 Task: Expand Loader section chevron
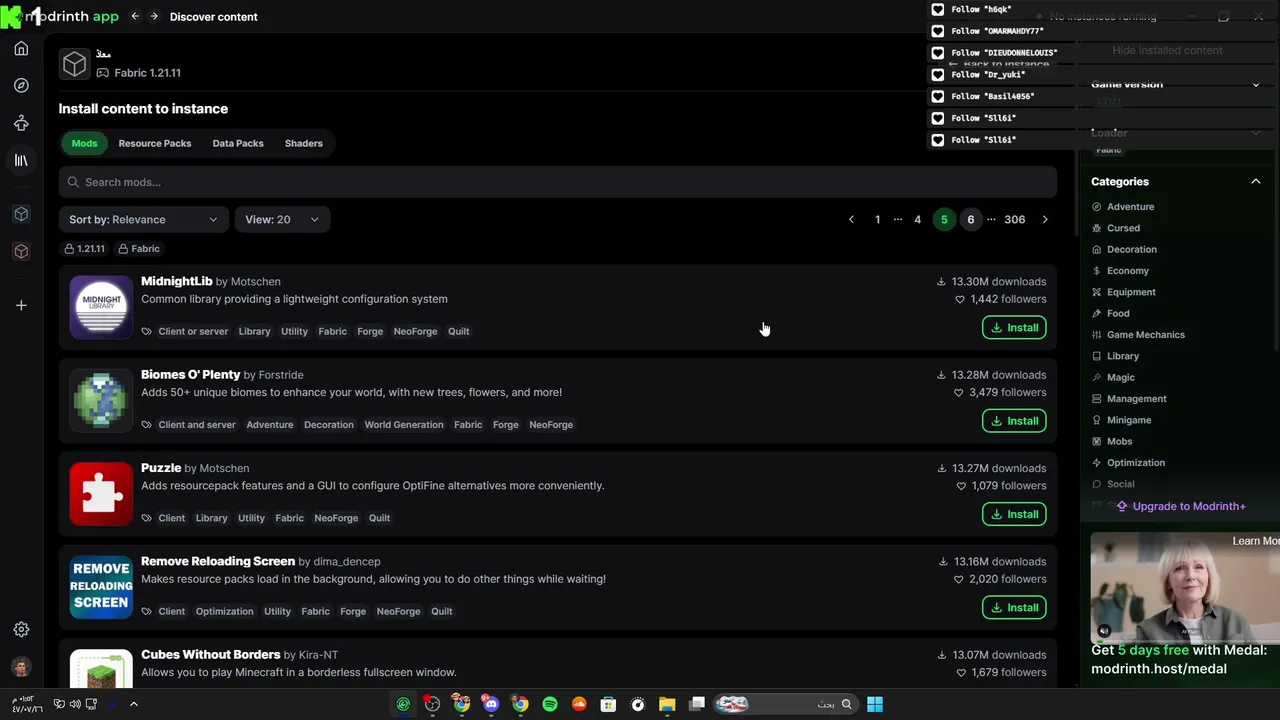click(x=1256, y=133)
